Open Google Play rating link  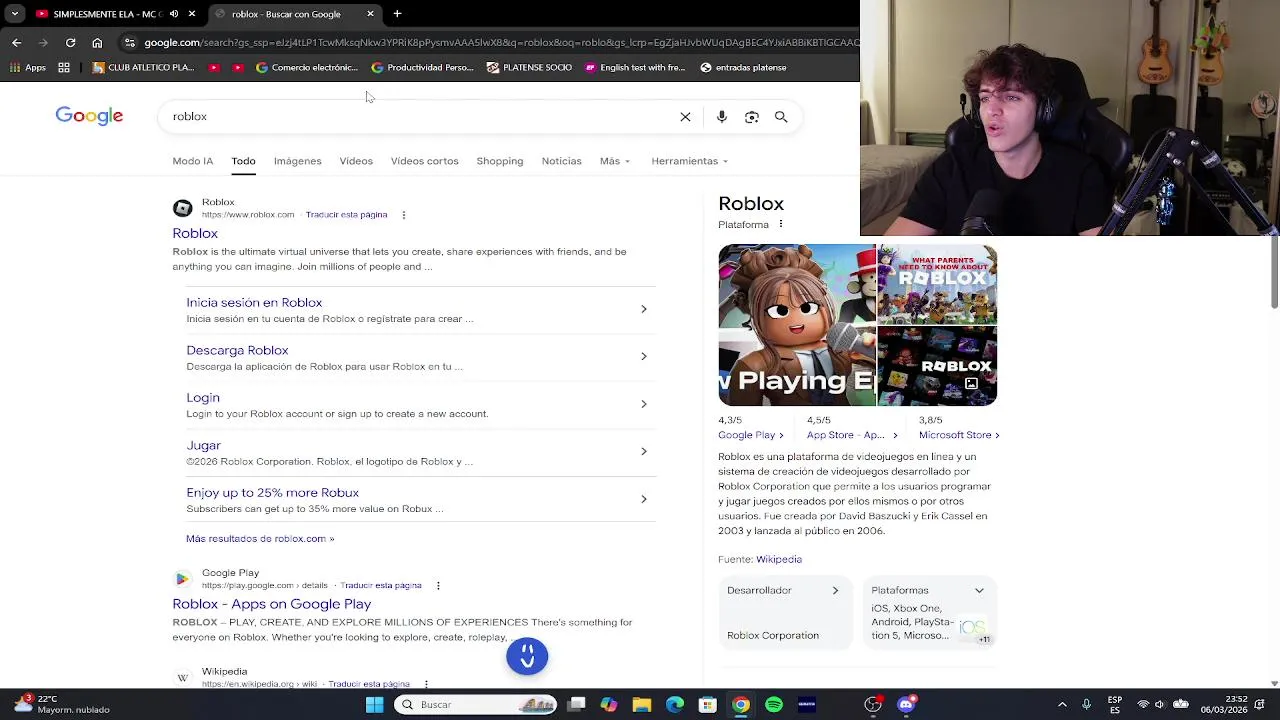[x=751, y=435]
